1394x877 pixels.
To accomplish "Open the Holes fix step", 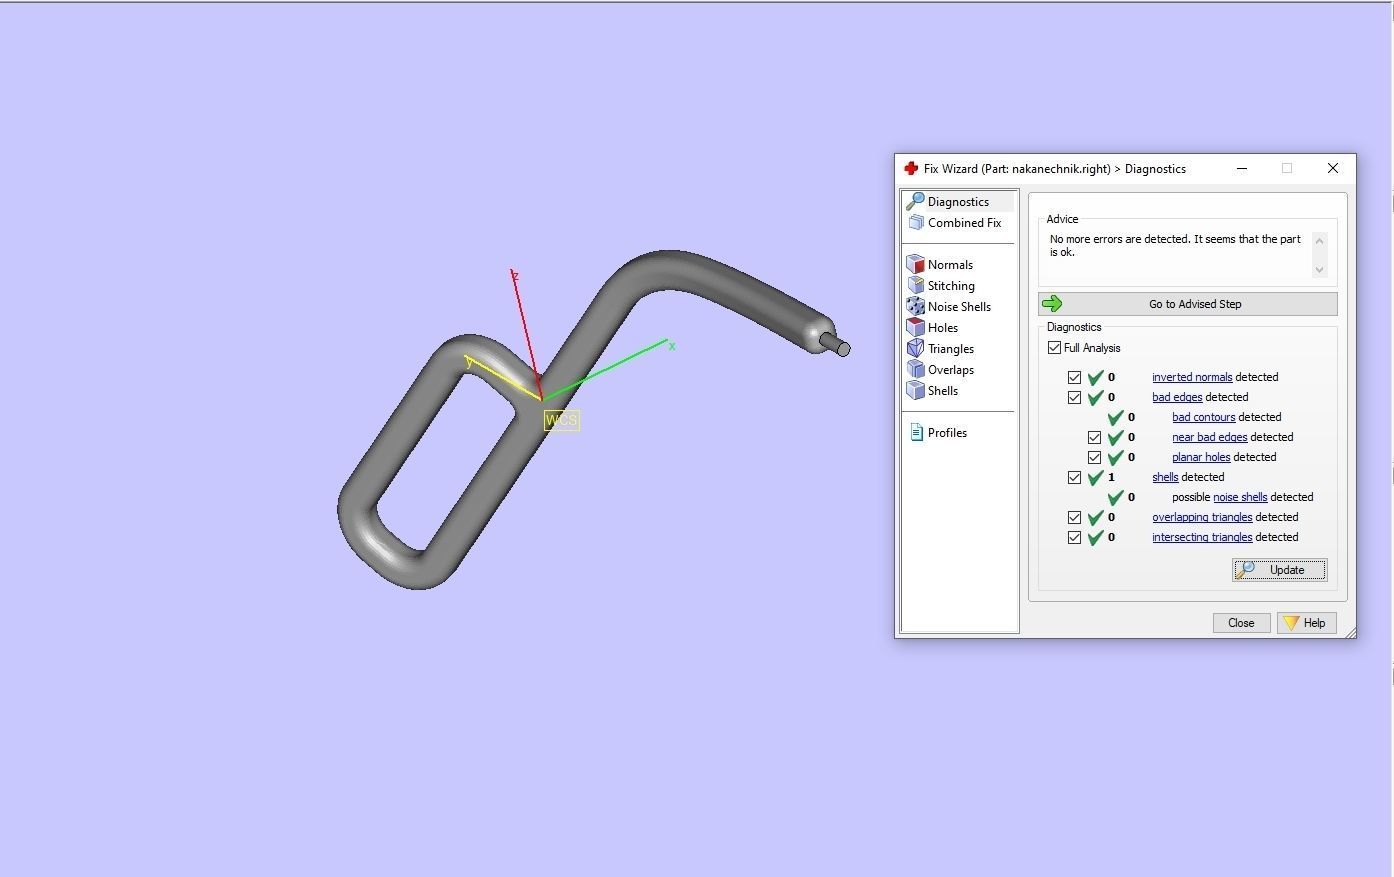I will click(942, 328).
